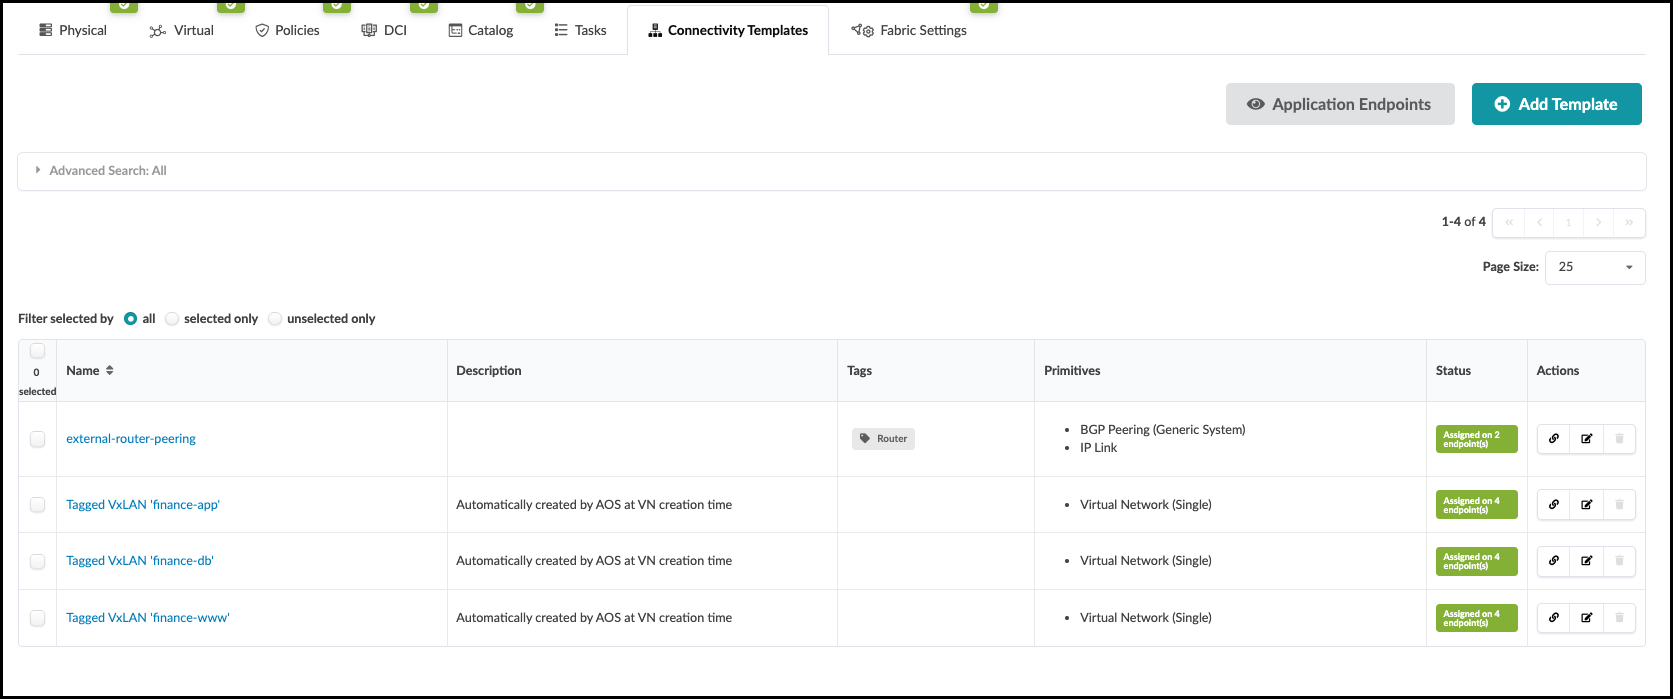Check the external-router-peering row checkbox
The image size is (1673, 699).
point(37,439)
